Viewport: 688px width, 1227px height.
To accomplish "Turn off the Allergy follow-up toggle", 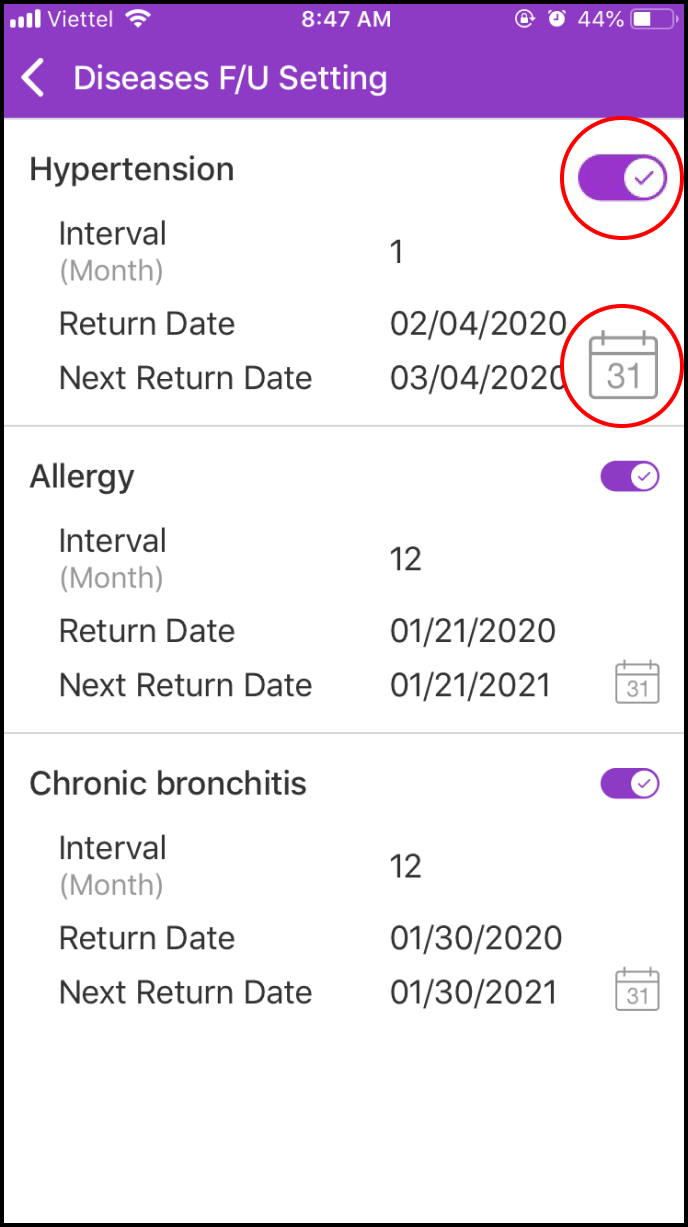I will click(x=630, y=477).
